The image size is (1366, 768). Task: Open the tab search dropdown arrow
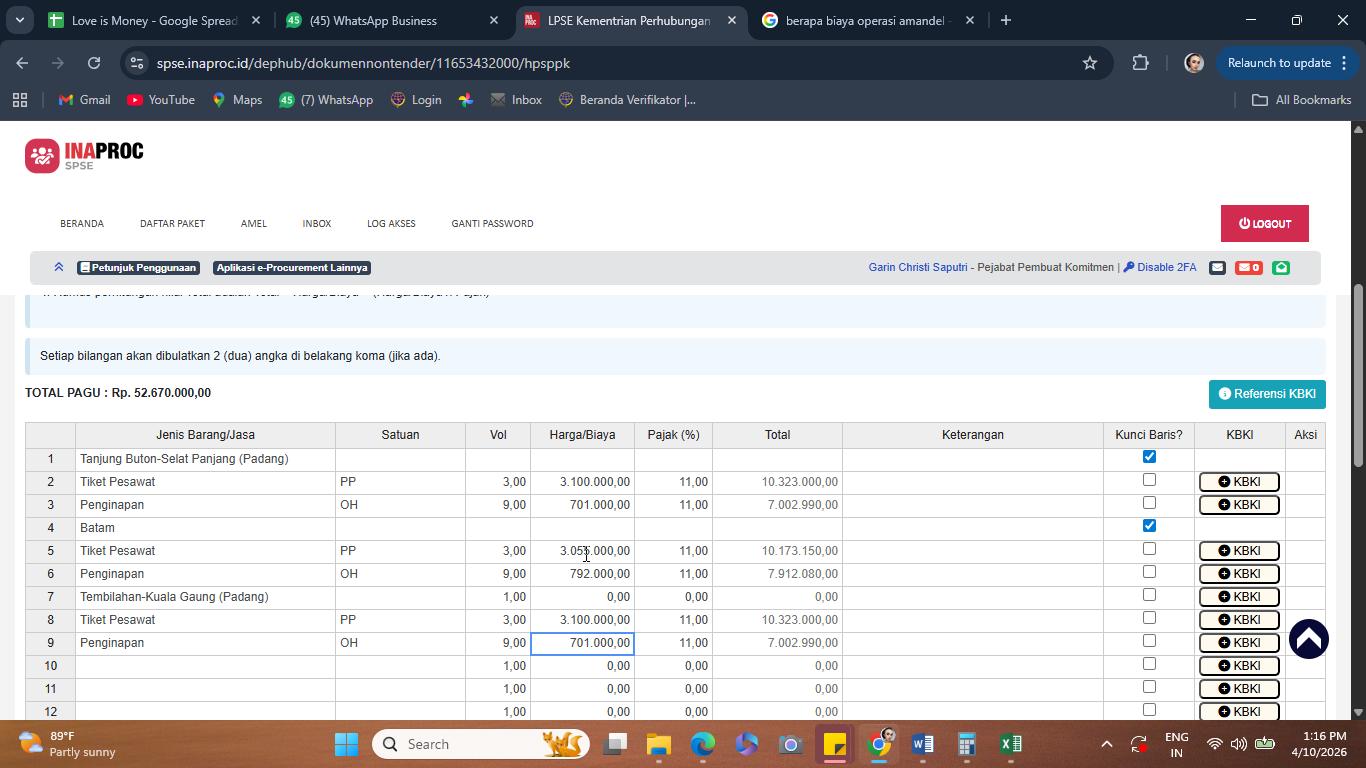coord(19,20)
